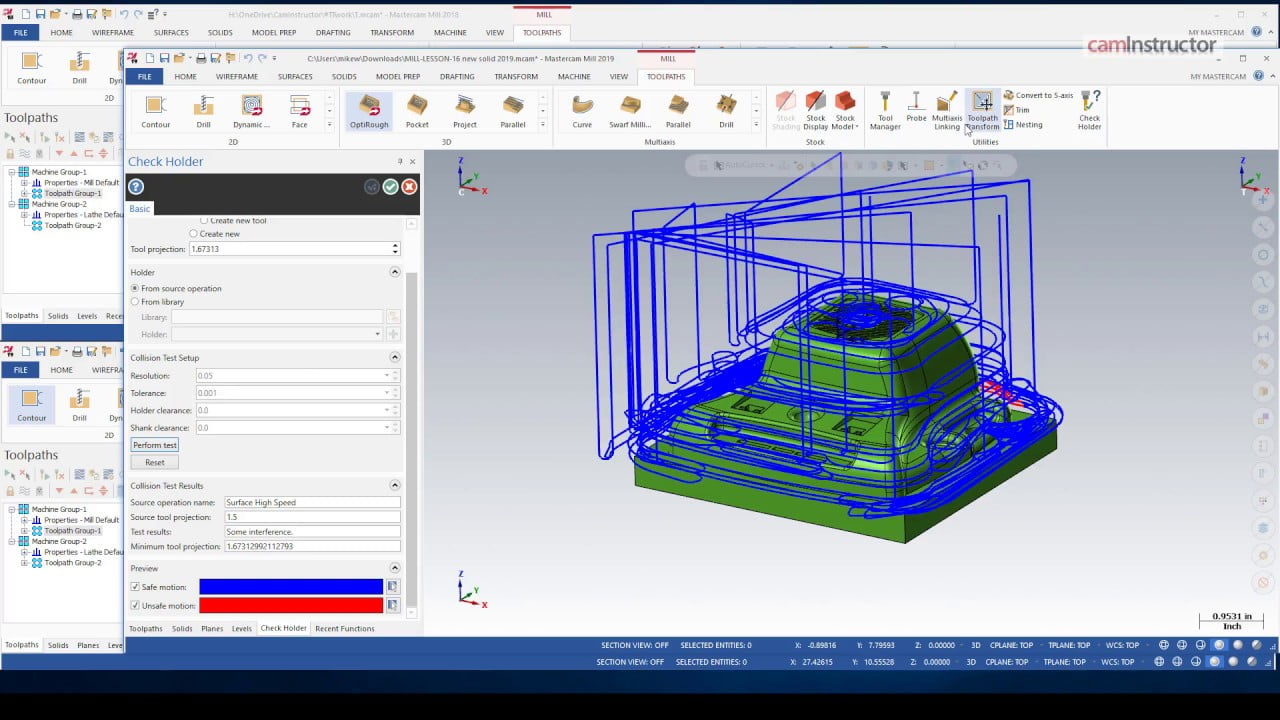Open the FILE menu in front window
Viewport: 1280px width, 720px height.
[144, 77]
